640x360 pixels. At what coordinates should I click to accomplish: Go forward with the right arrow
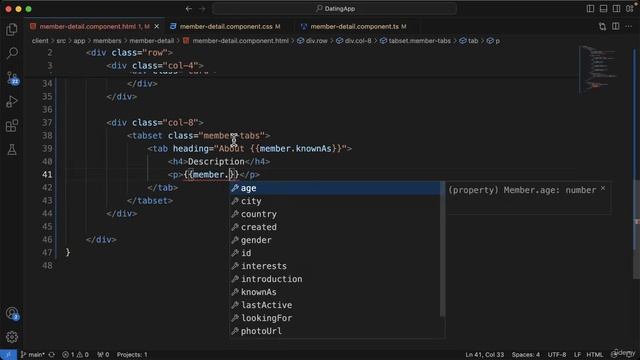coord(202,9)
